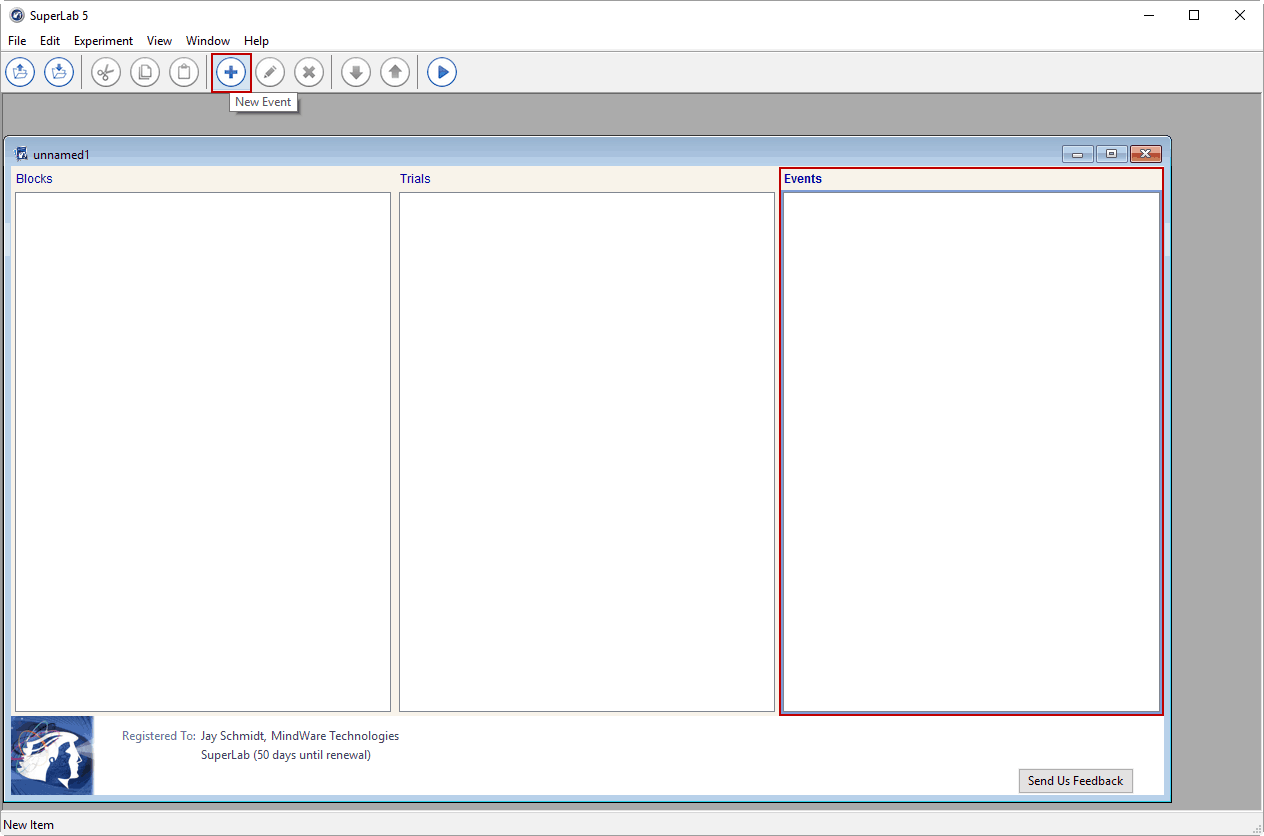Click "SuperLab (50 days until renewal)" text
The width and height of the screenshot is (1264, 836).
point(286,755)
